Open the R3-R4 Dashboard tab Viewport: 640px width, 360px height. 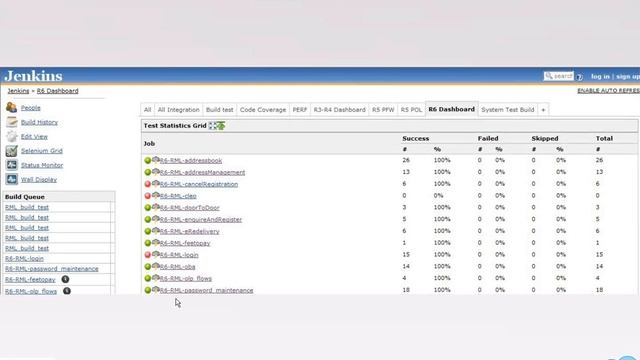(x=340, y=110)
